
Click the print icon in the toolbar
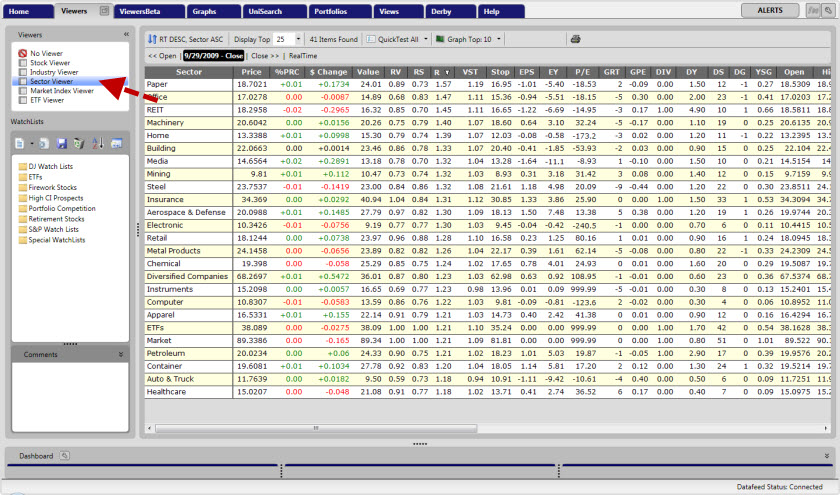575,39
